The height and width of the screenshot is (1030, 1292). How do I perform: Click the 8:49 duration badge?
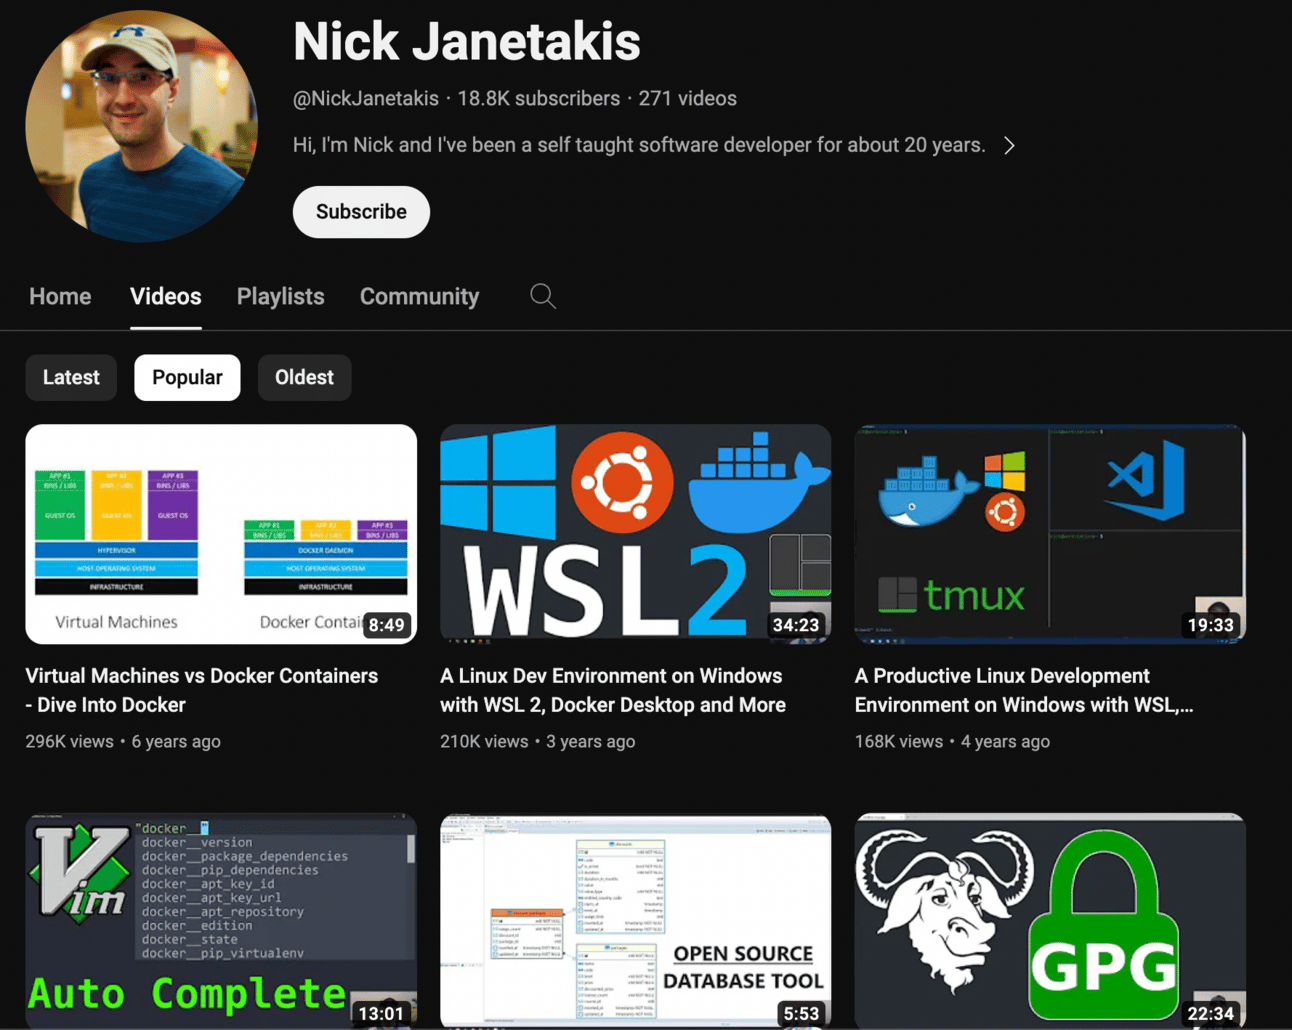point(387,625)
